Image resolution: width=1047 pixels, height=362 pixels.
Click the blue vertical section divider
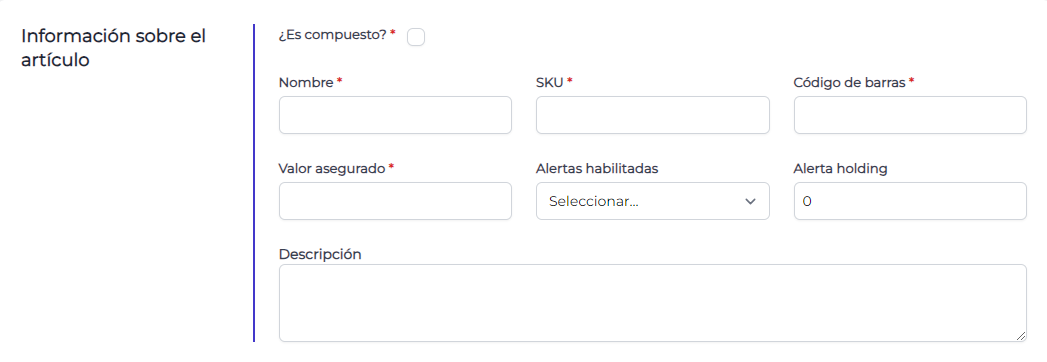pyautogui.click(x=254, y=183)
